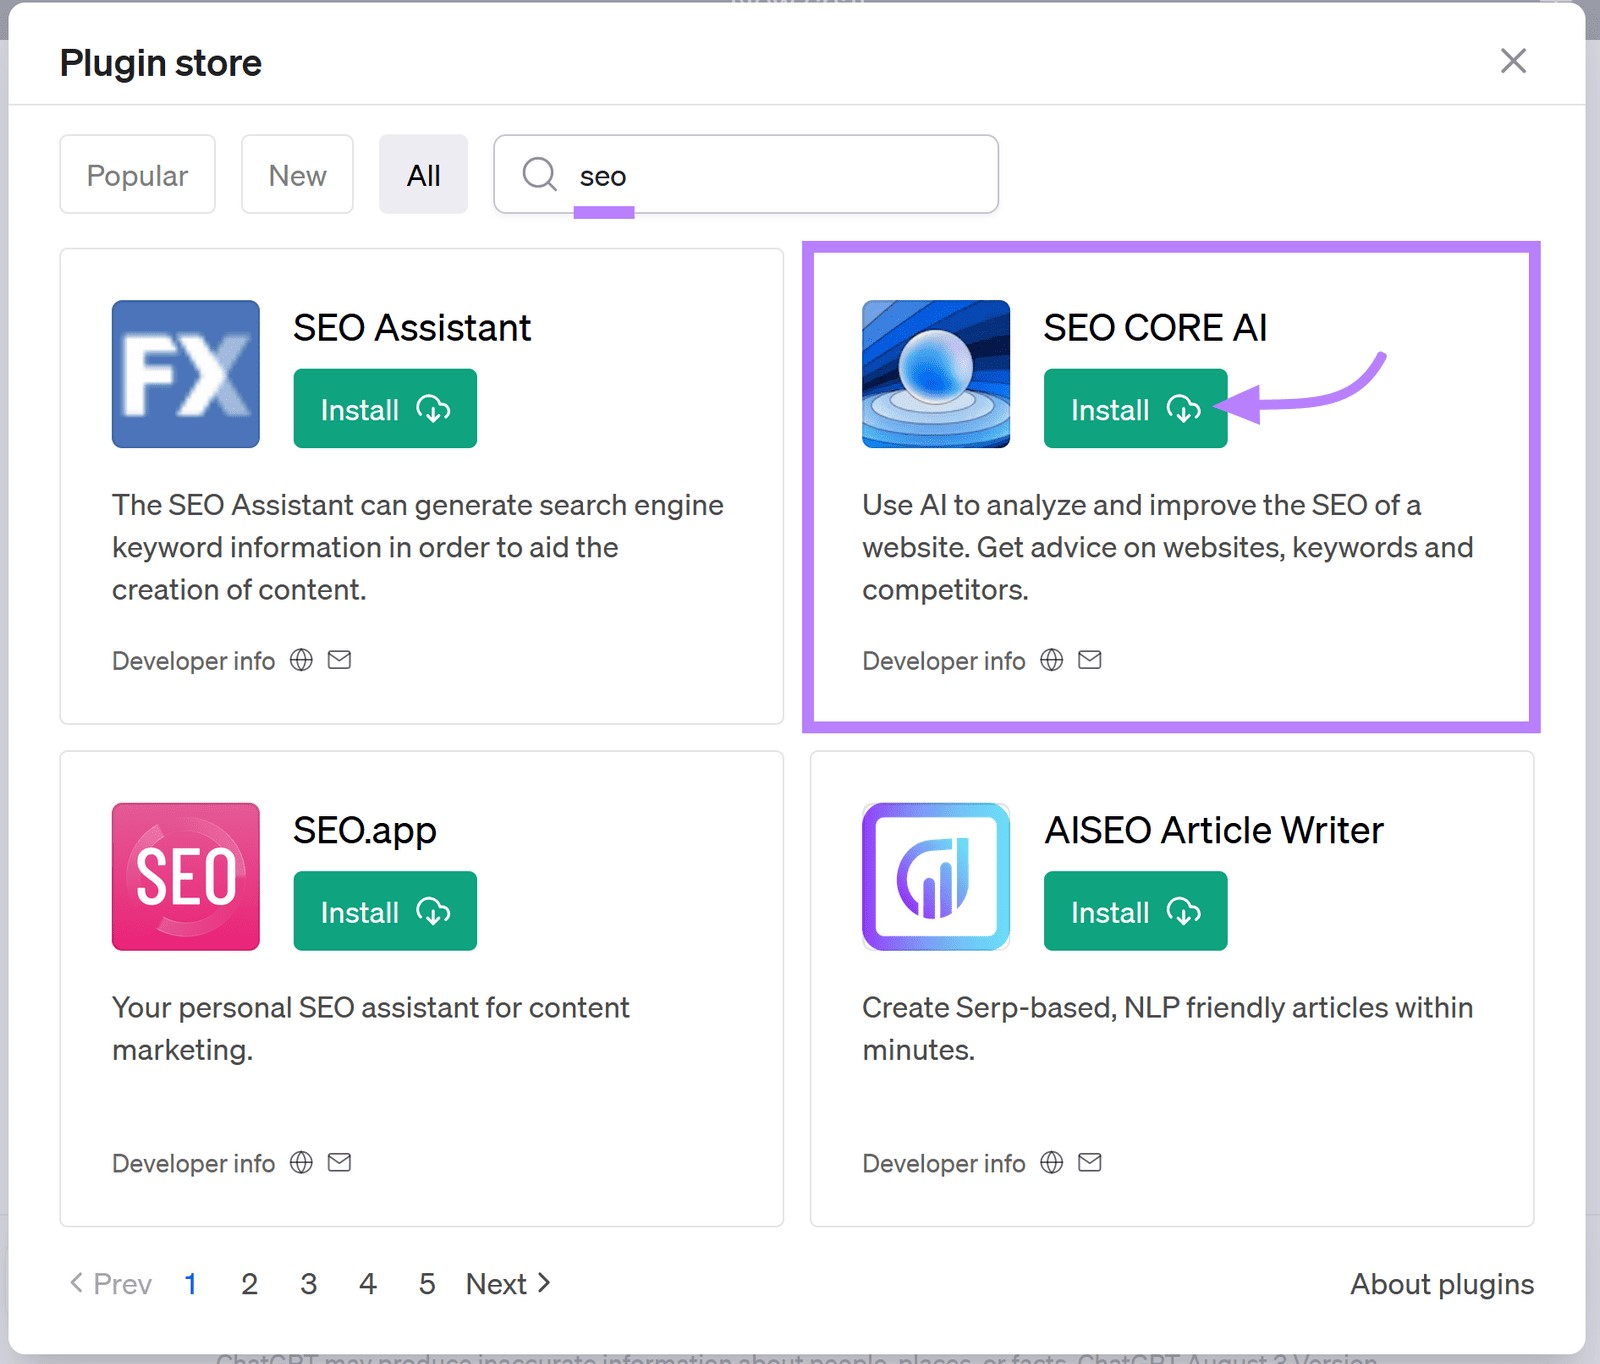Open Developer info for AISEO Article Writer
1600x1364 pixels.
944,1162
